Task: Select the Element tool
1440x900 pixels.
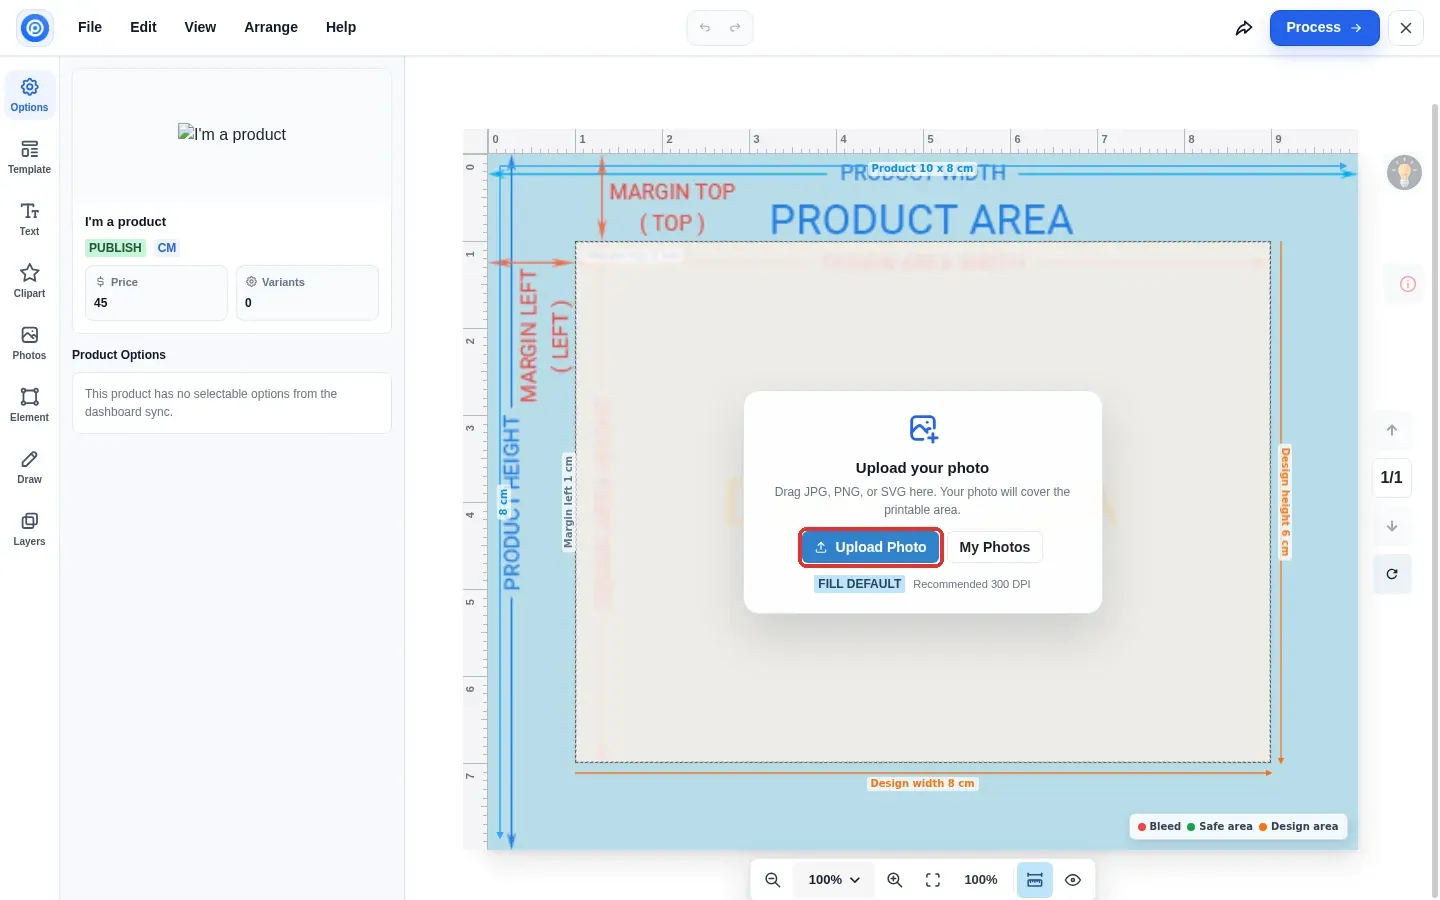Action: (x=30, y=405)
